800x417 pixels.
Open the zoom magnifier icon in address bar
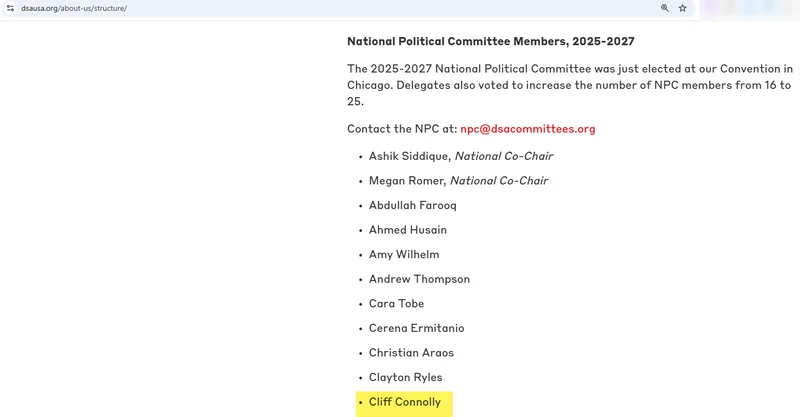(x=665, y=8)
